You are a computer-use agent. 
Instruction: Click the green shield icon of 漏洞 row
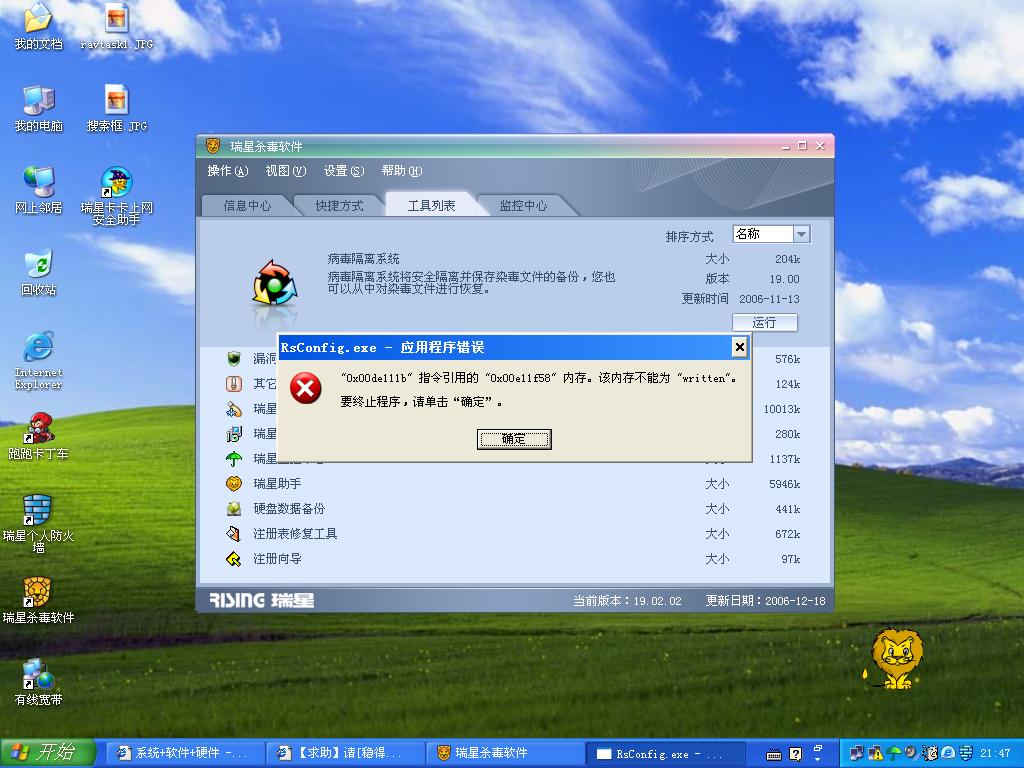coord(234,359)
